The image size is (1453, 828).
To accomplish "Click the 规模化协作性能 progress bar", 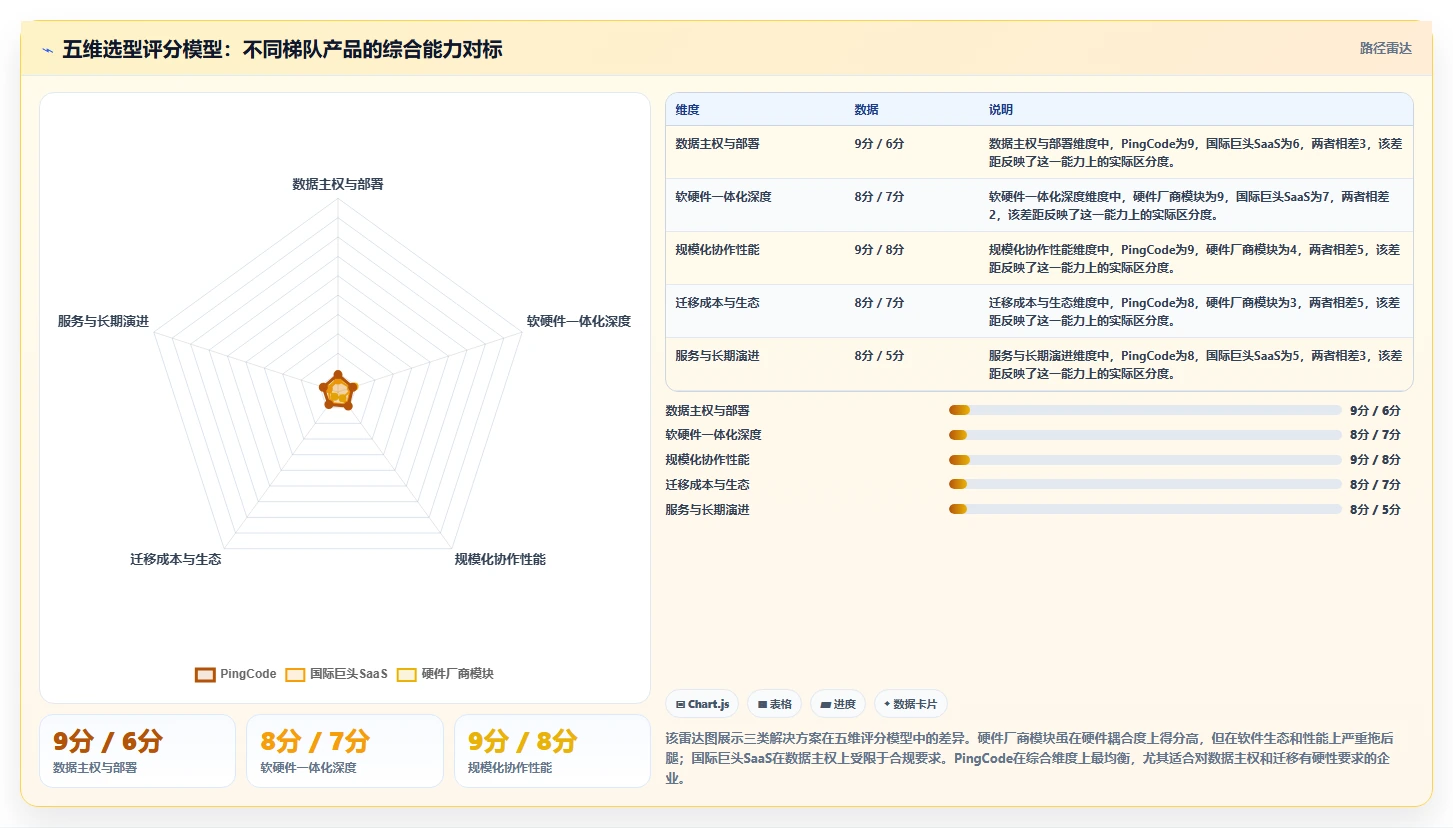I will [1145, 460].
